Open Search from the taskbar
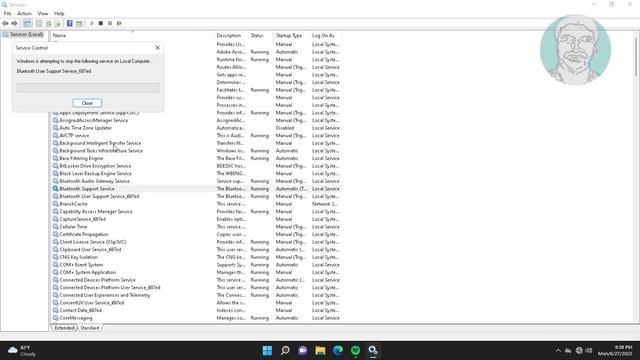The image size is (640, 360). pos(285,351)
